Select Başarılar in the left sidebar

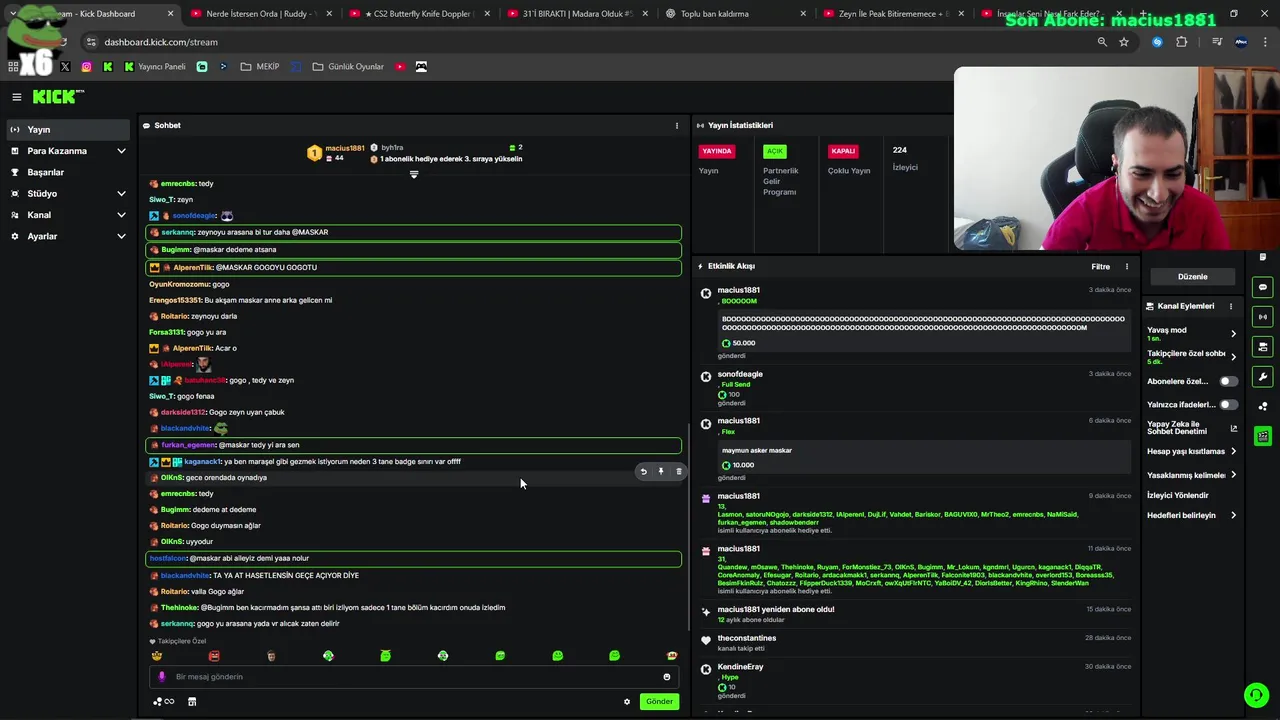68,172
